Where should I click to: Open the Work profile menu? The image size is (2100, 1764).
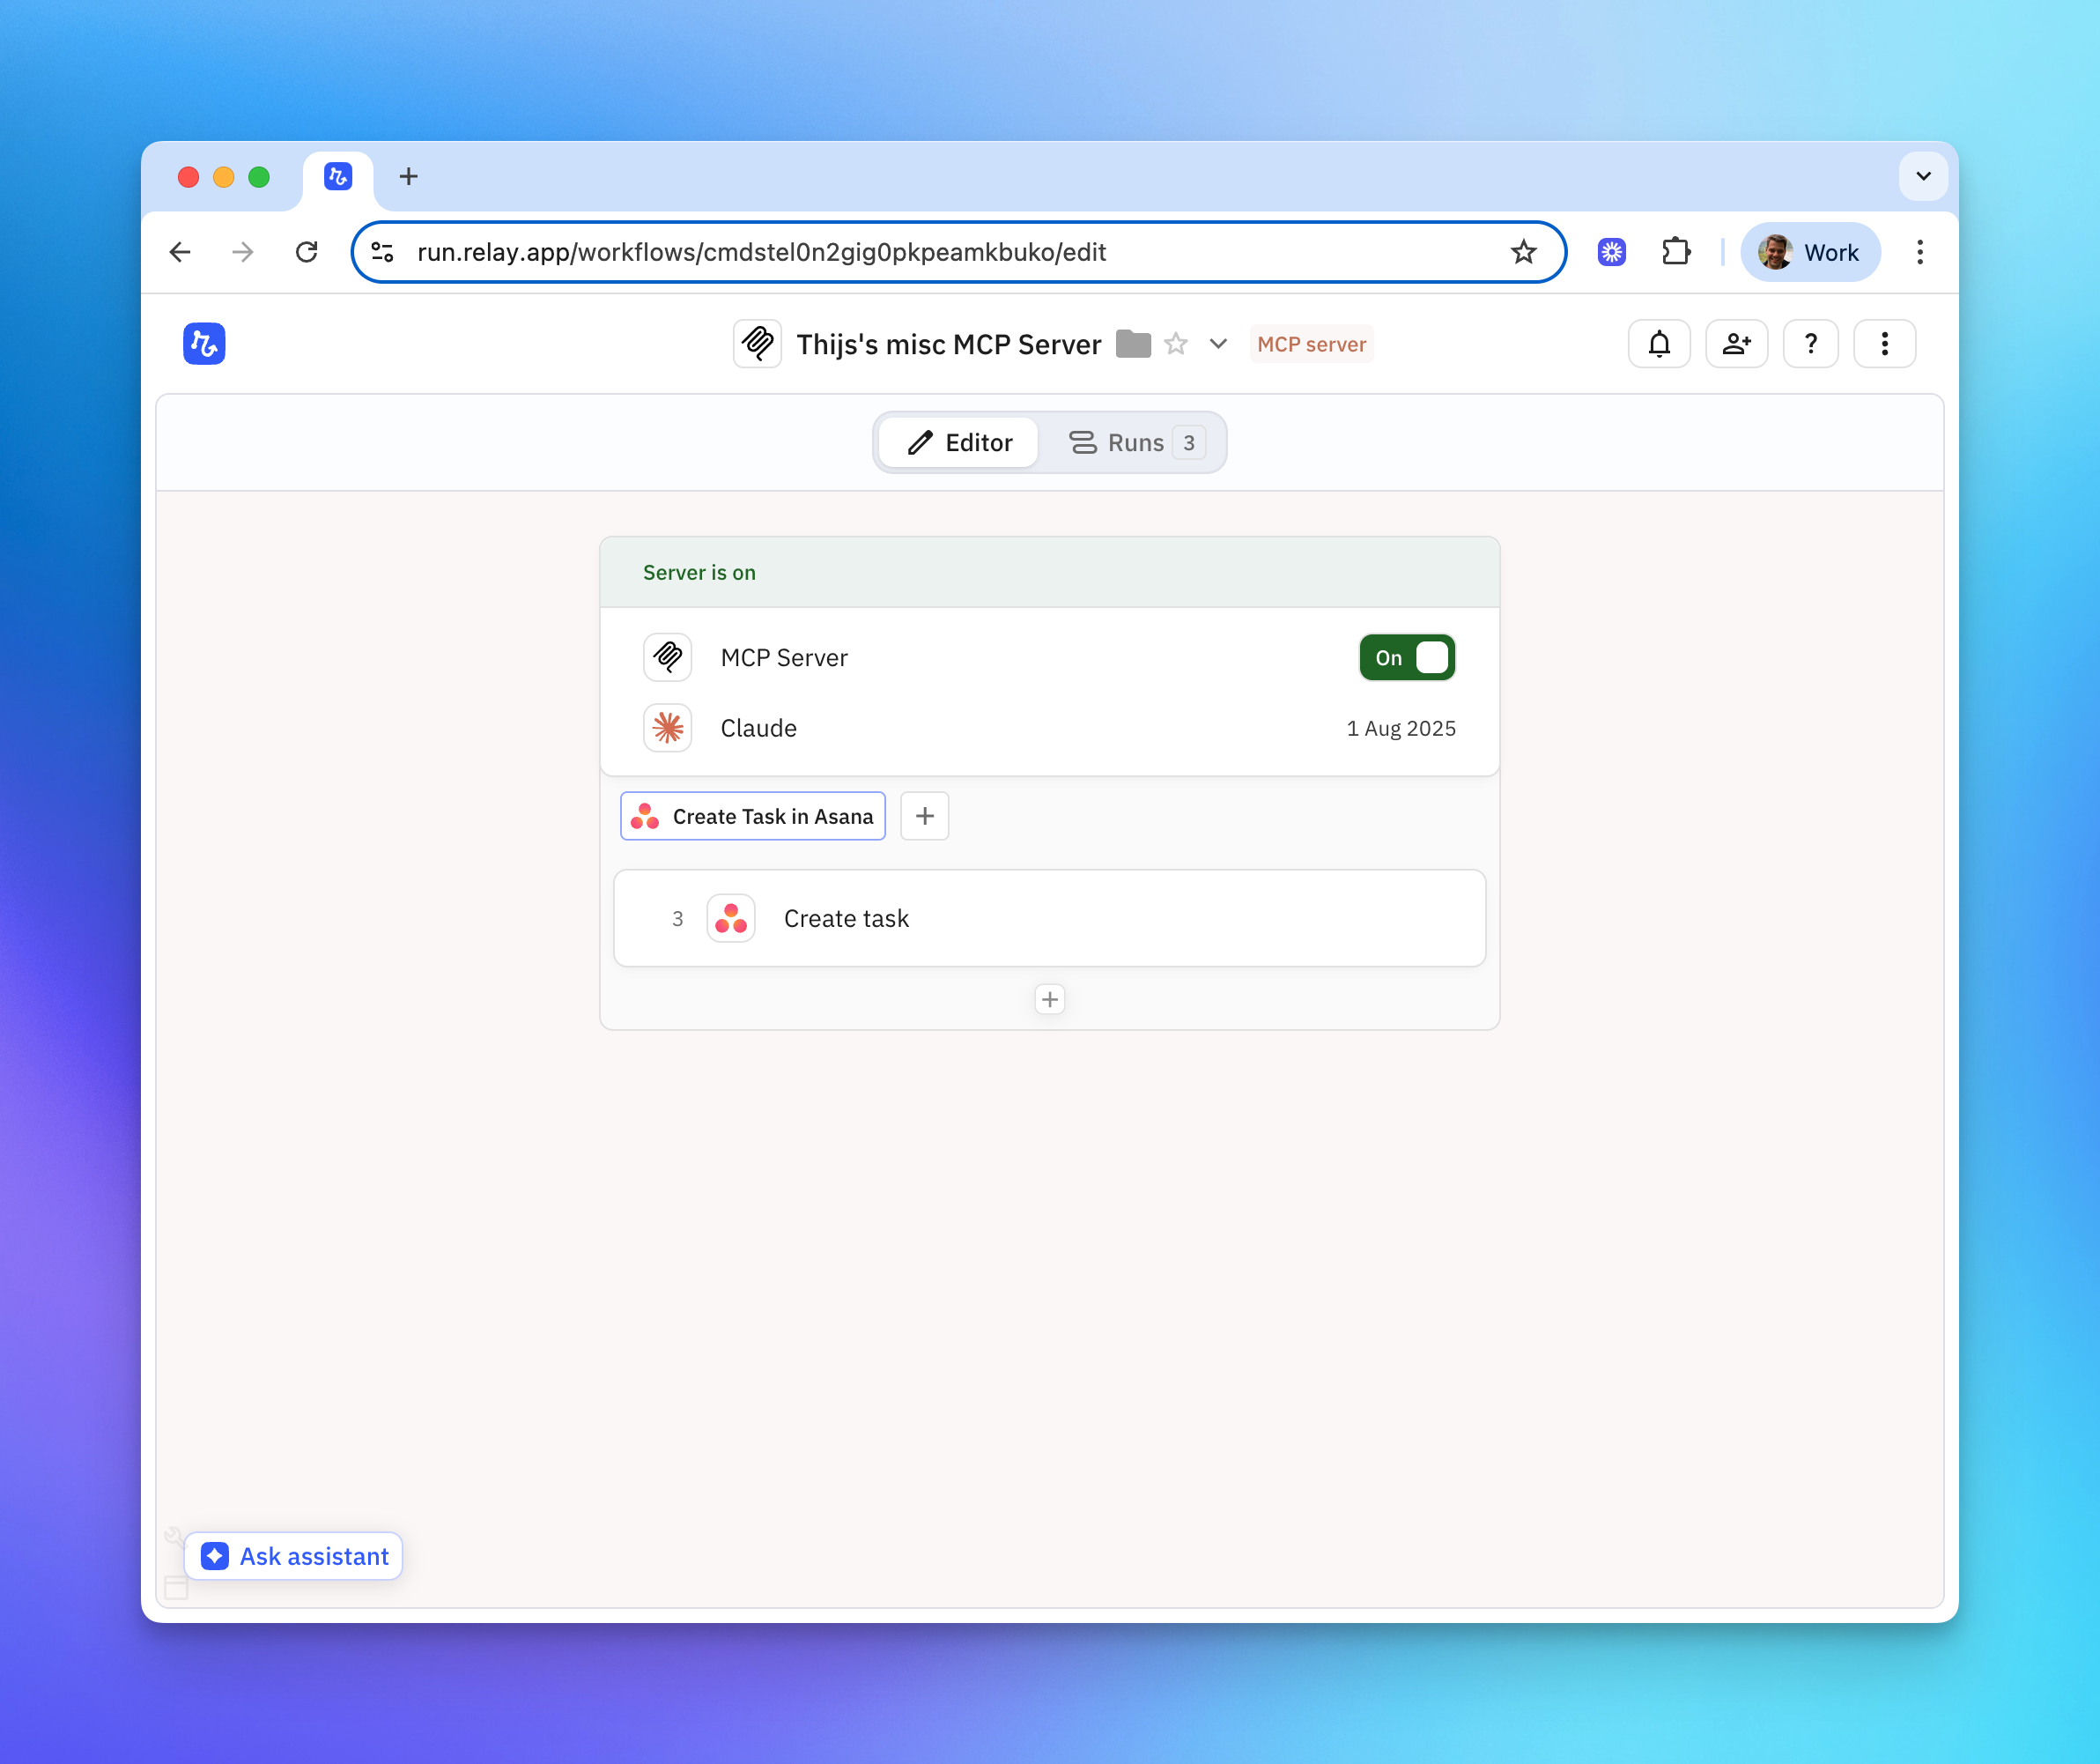click(1810, 252)
